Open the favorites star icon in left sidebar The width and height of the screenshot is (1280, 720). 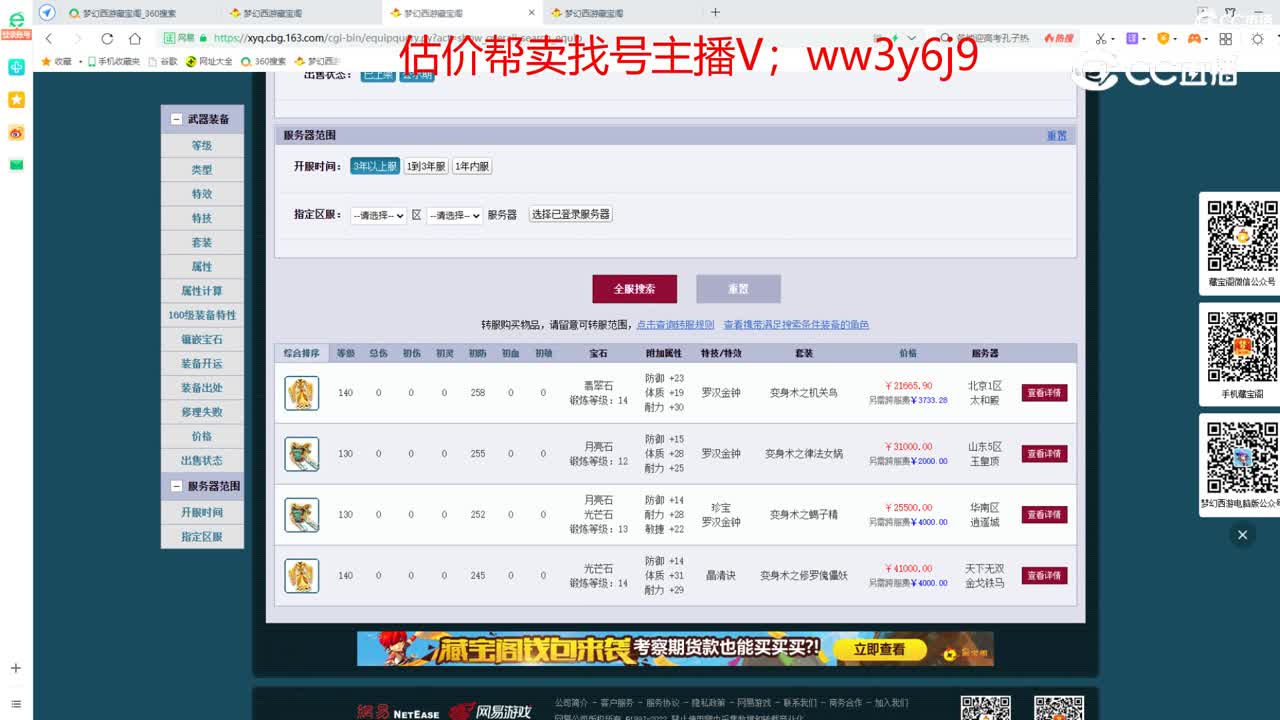click(x=16, y=100)
